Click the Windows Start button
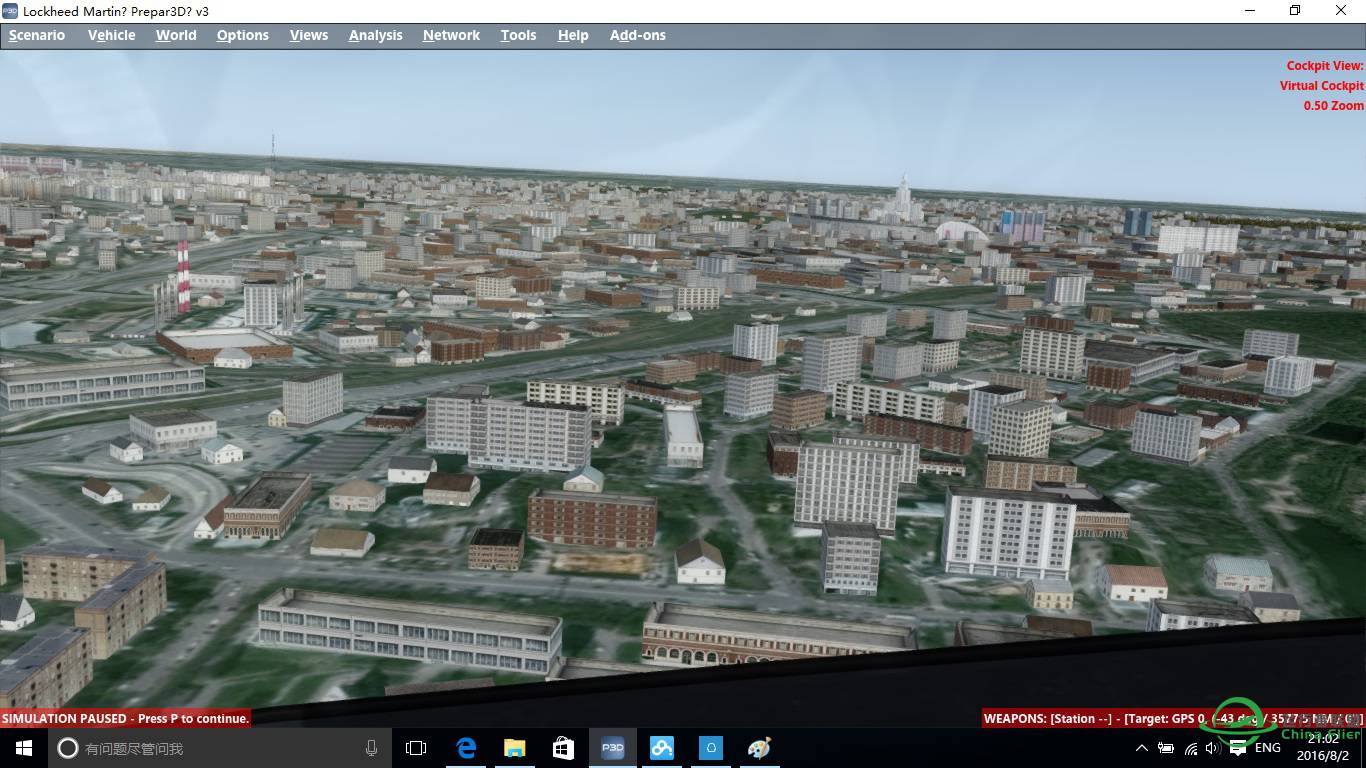The image size is (1366, 768). [21, 747]
